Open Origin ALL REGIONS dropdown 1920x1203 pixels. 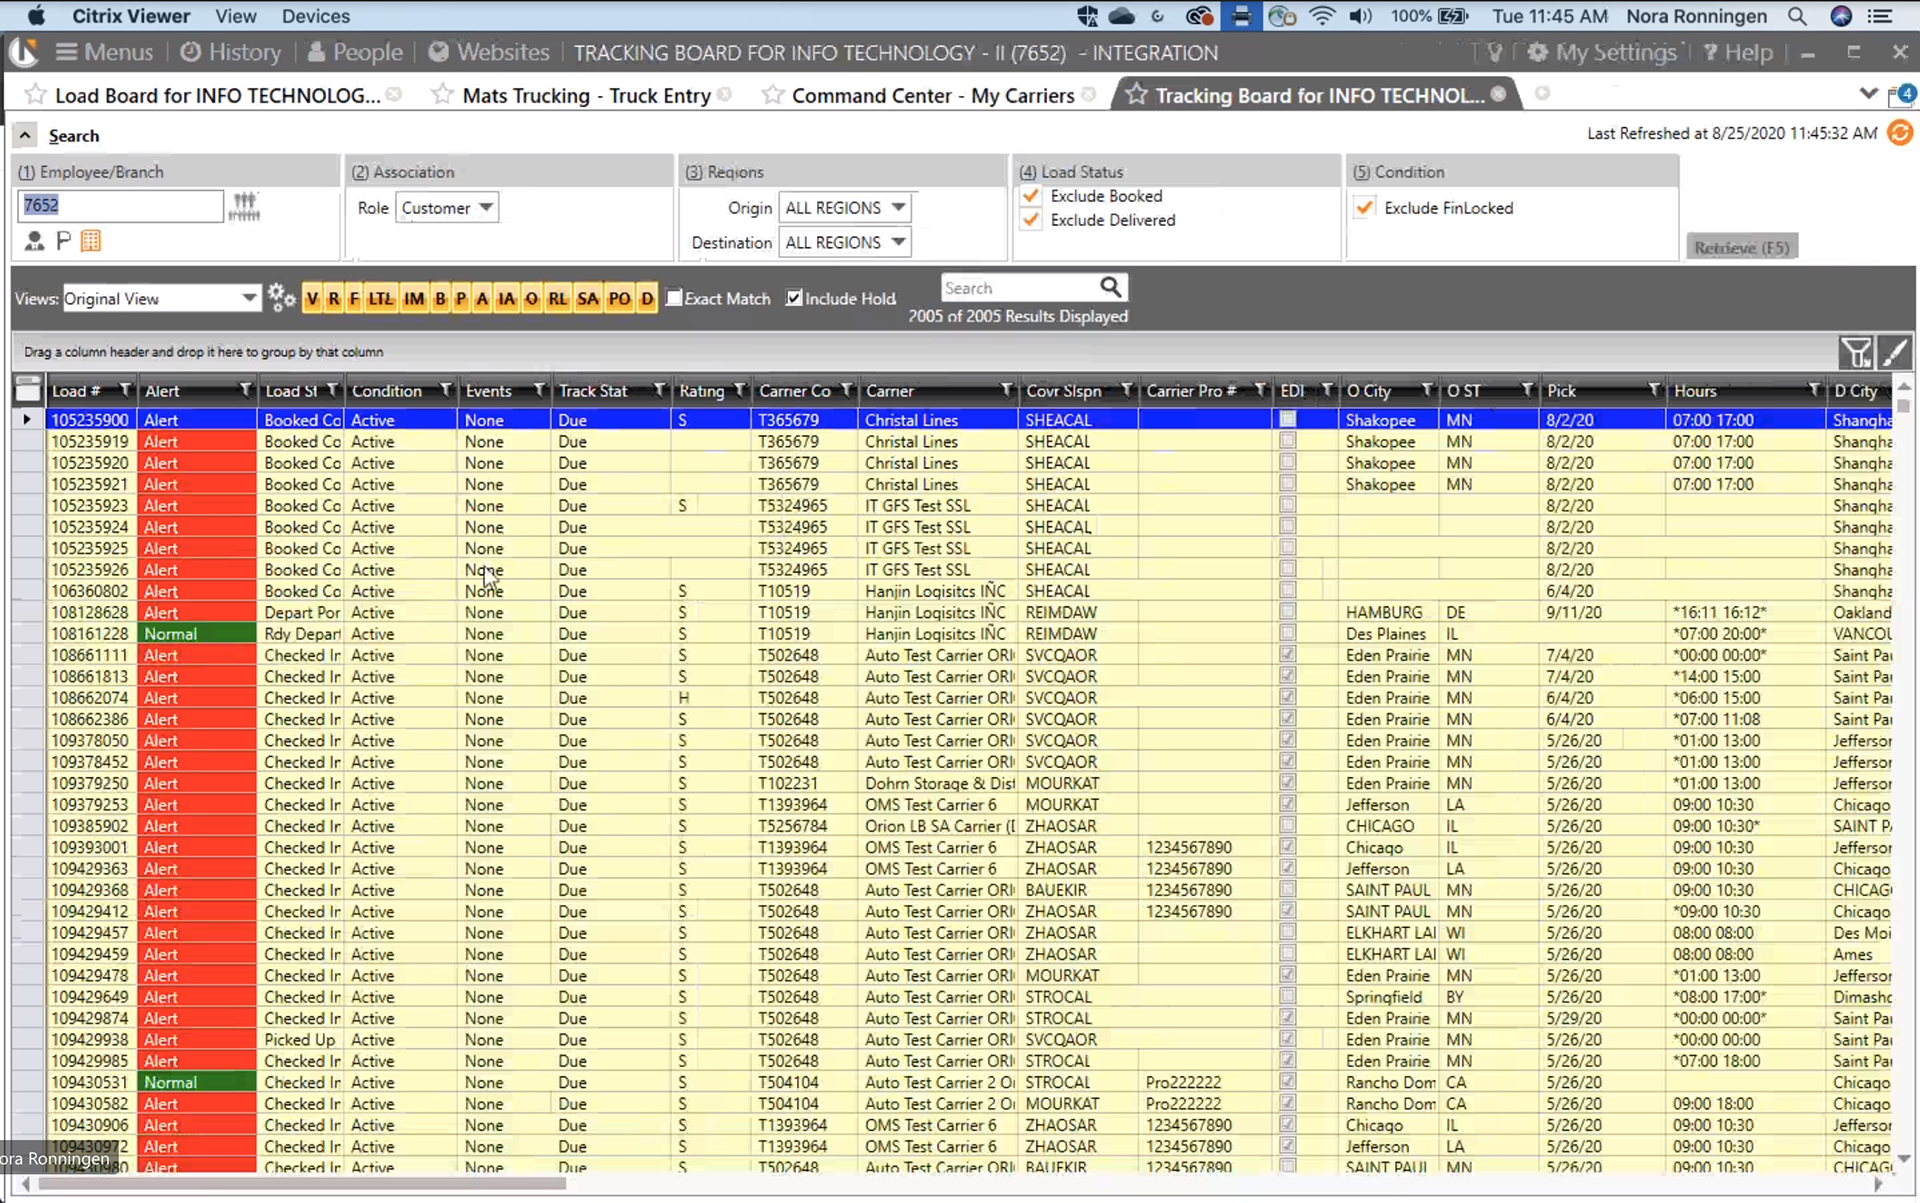click(845, 208)
